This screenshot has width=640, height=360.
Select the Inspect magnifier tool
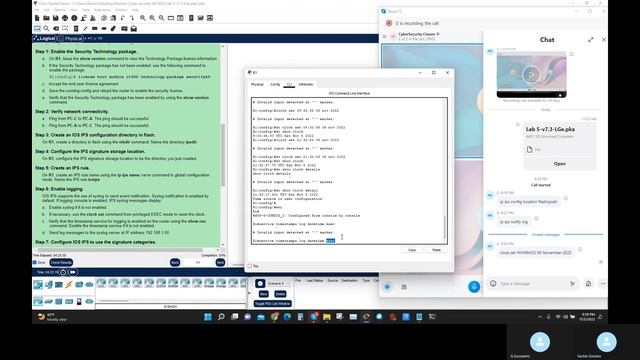[x=47, y=29]
